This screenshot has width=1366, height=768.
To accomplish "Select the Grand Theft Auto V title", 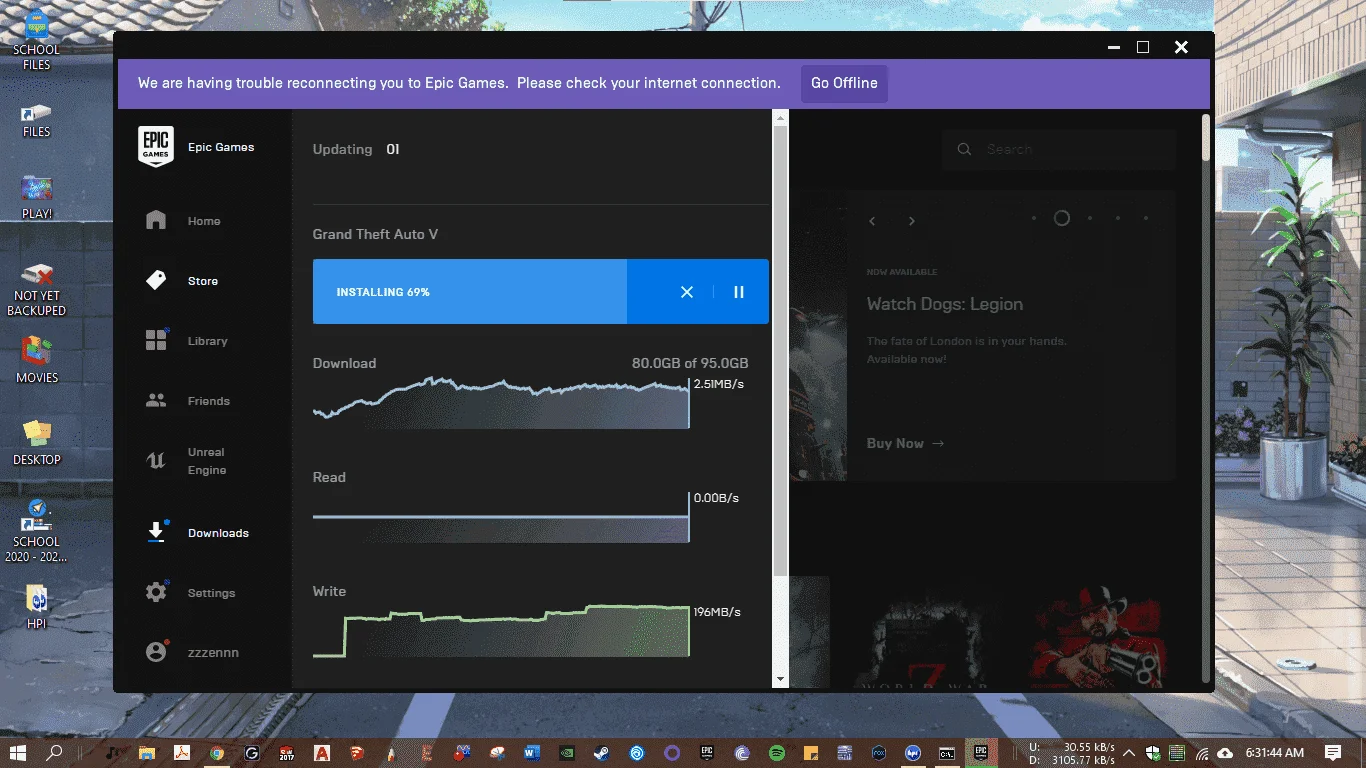I will tap(375, 234).
